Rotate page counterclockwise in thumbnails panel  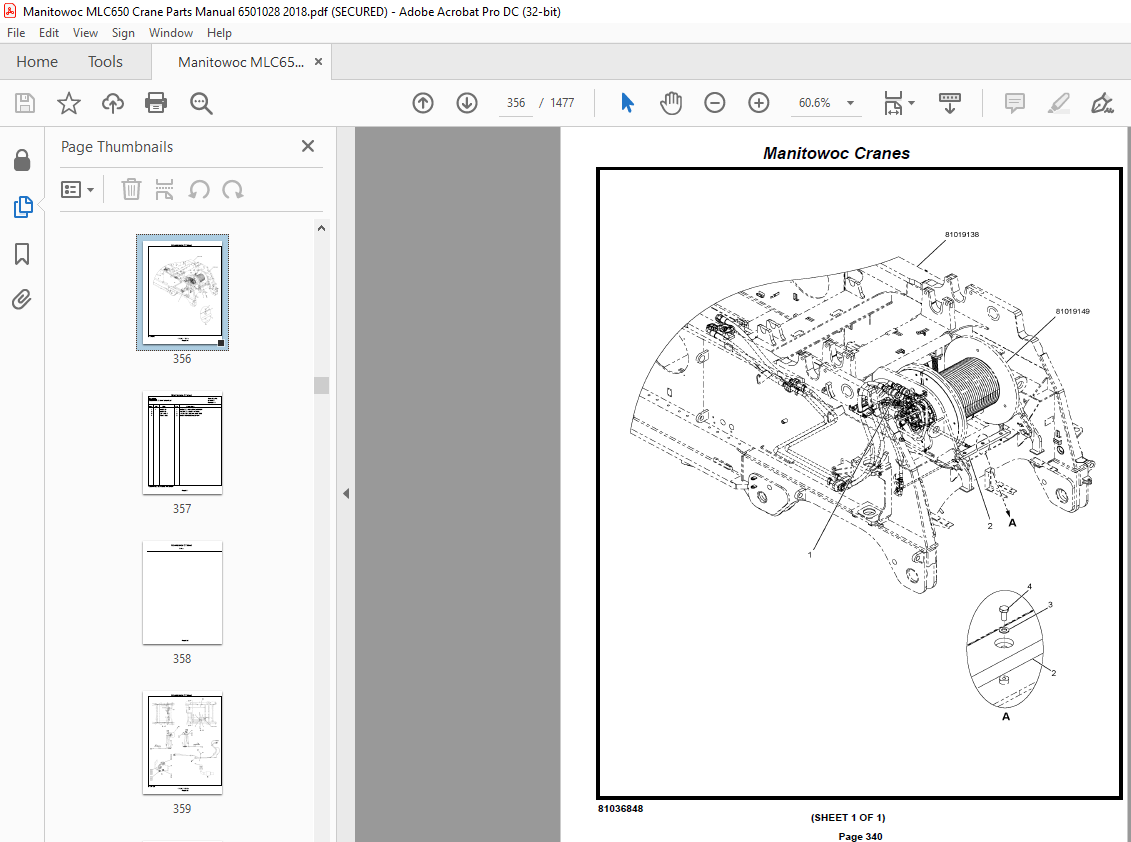click(x=199, y=190)
